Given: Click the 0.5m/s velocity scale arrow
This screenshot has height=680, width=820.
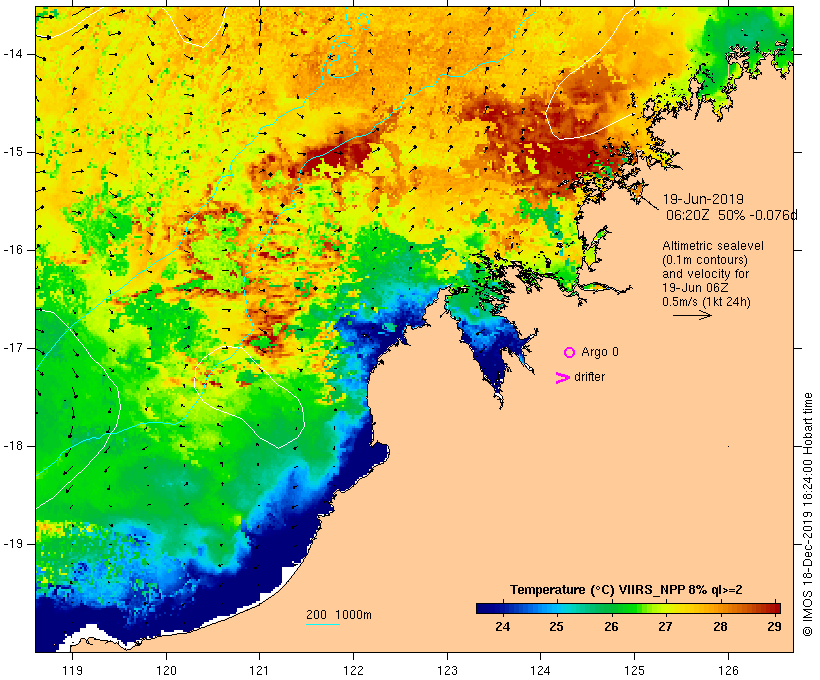Looking at the screenshot, I should tap(692, 315).
